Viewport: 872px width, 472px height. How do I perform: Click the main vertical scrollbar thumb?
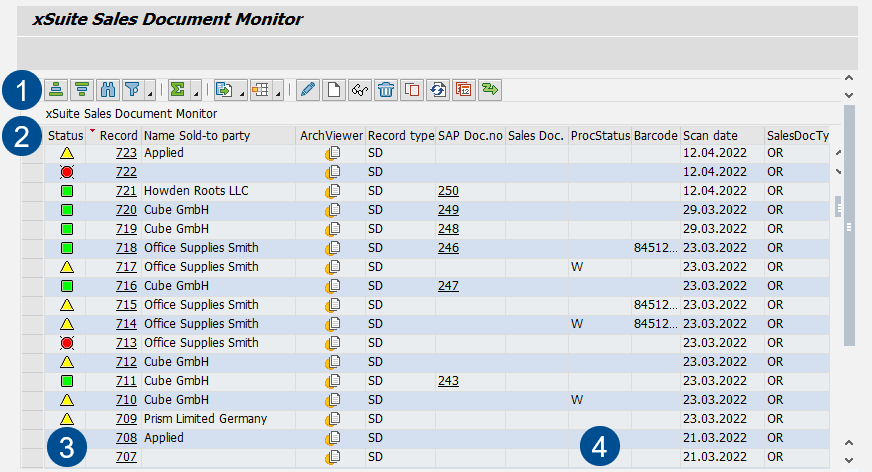(849, 225)
